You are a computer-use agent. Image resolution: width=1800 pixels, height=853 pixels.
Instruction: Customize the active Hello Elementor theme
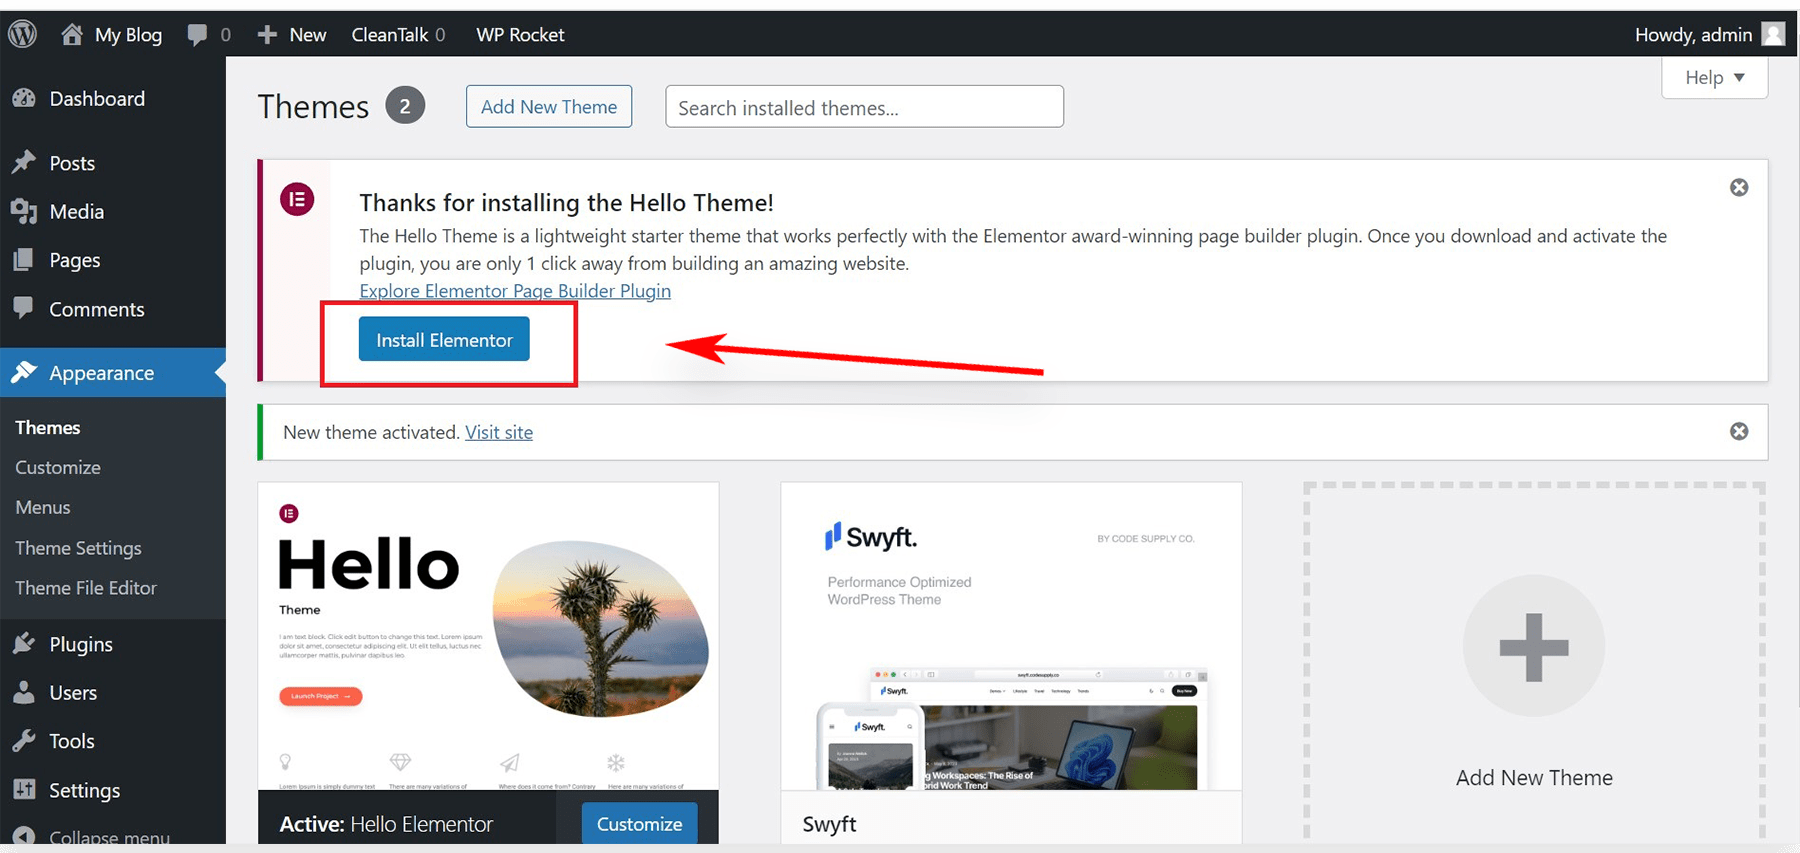coord(639,823)
